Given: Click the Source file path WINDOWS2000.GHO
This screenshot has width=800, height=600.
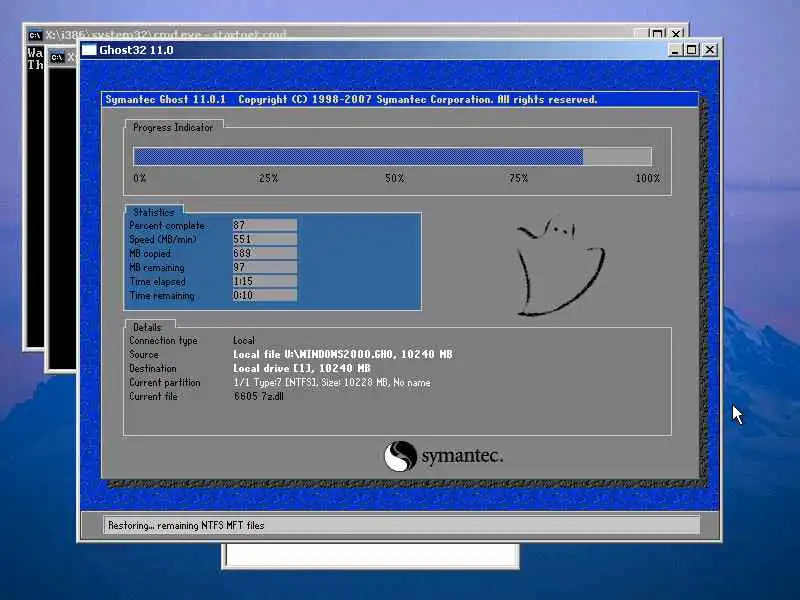Looking at the screenshot, I should (343, 354).
